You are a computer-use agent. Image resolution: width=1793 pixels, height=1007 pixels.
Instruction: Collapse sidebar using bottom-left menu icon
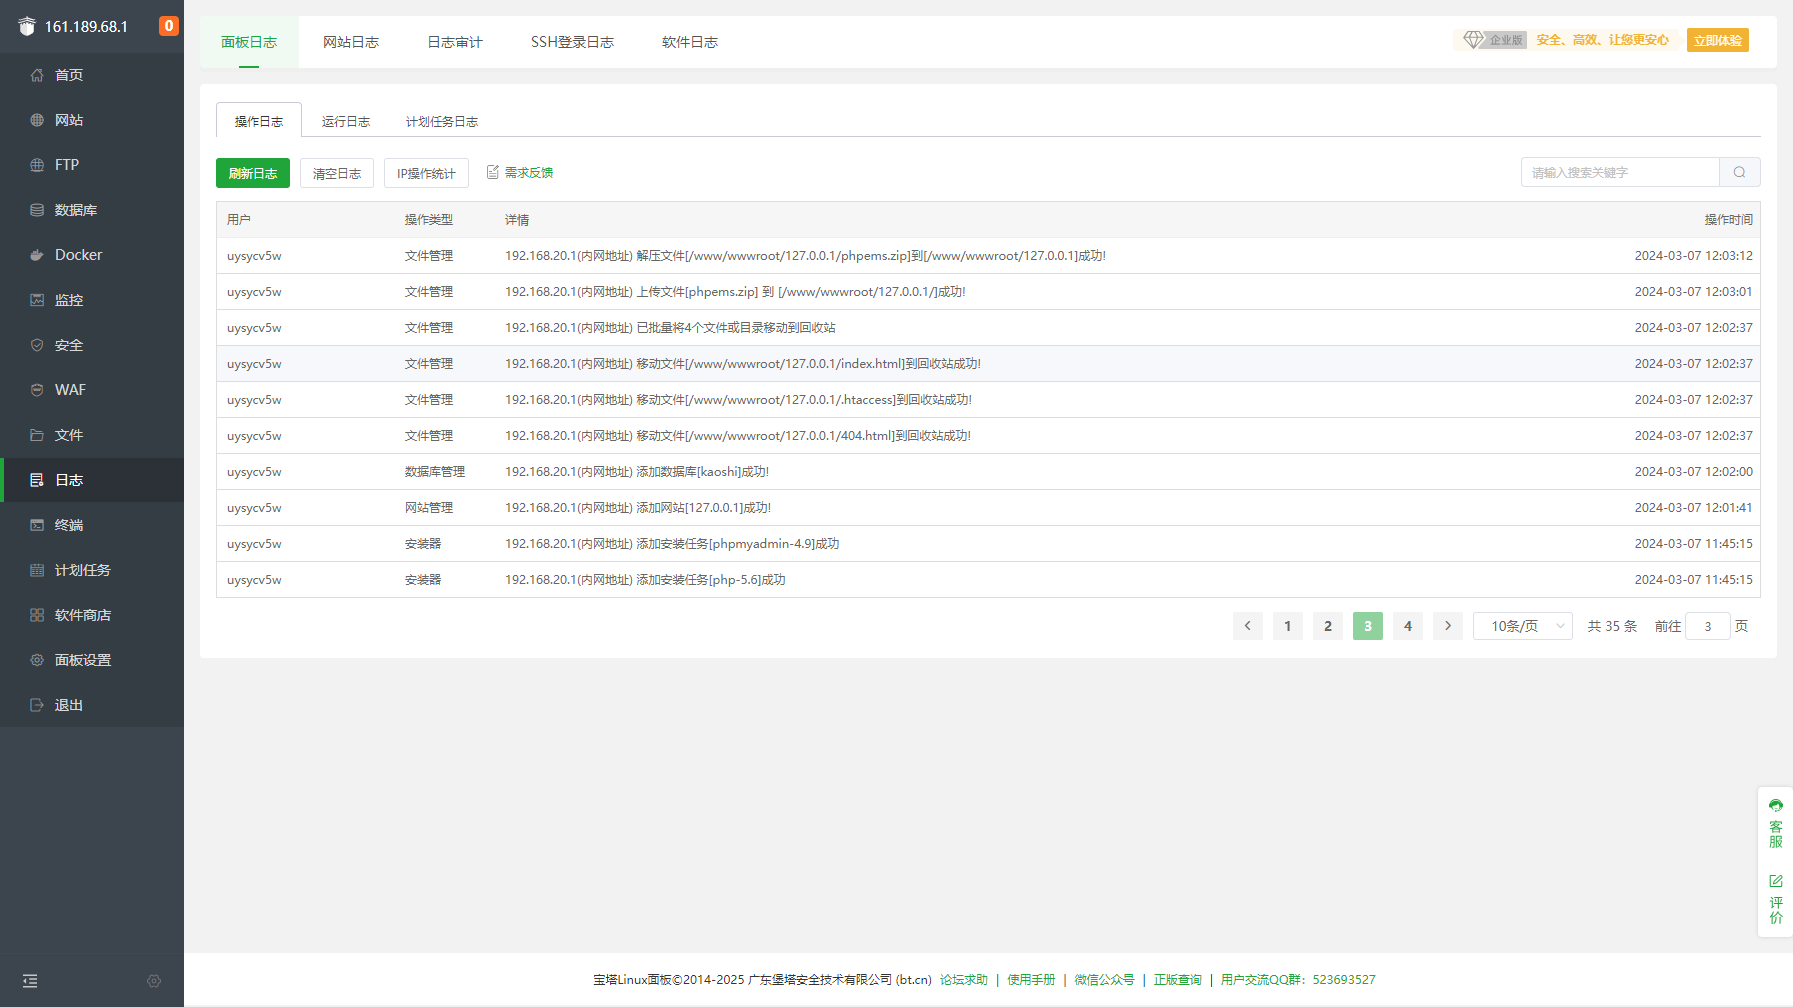coord(30,981)
